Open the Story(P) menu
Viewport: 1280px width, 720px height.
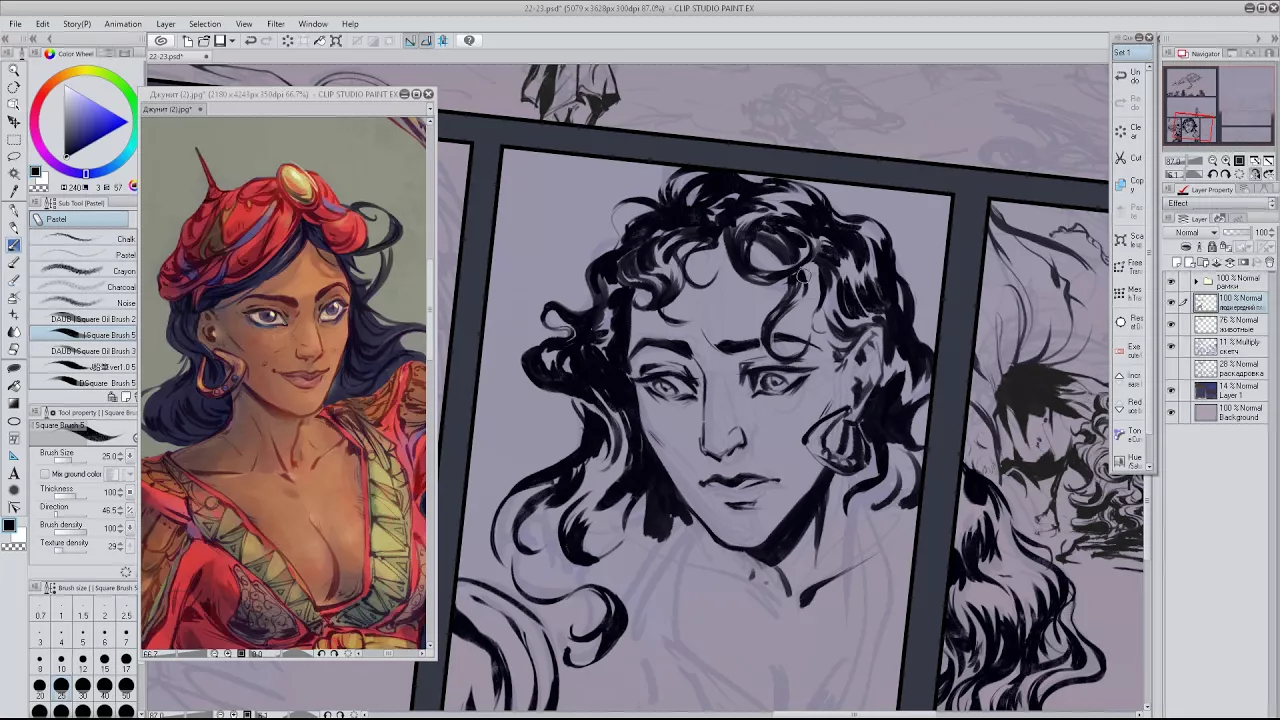77,24
